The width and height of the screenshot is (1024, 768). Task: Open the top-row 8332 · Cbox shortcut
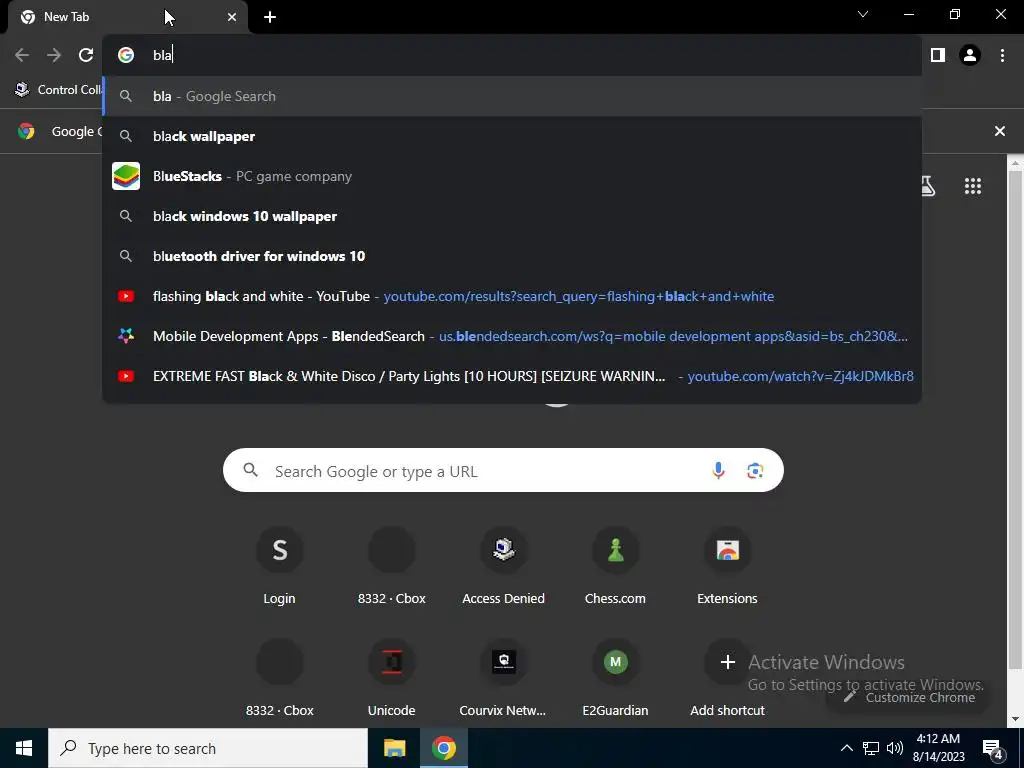392,567
